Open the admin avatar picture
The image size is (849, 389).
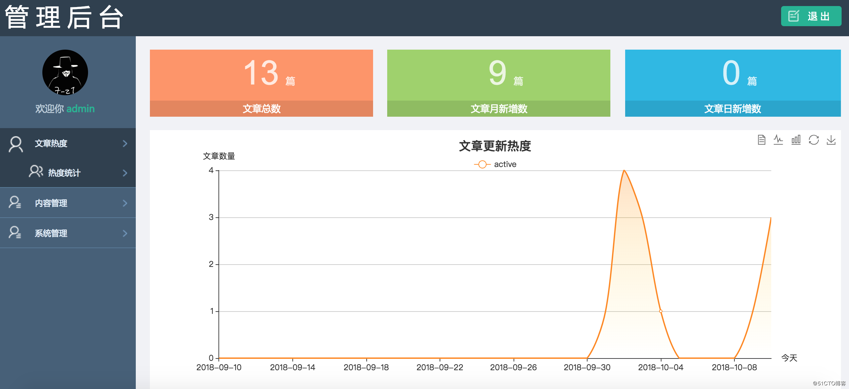coord(65,73)
